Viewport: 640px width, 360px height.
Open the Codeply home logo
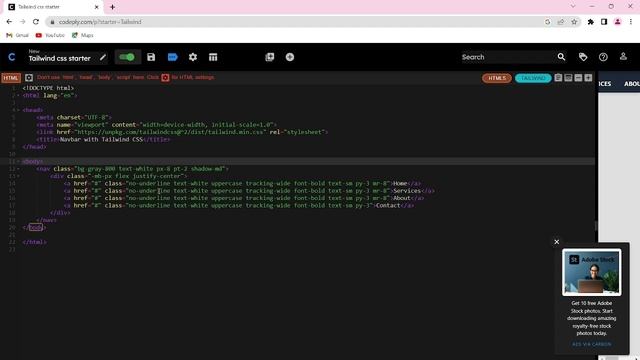point(11,57)
